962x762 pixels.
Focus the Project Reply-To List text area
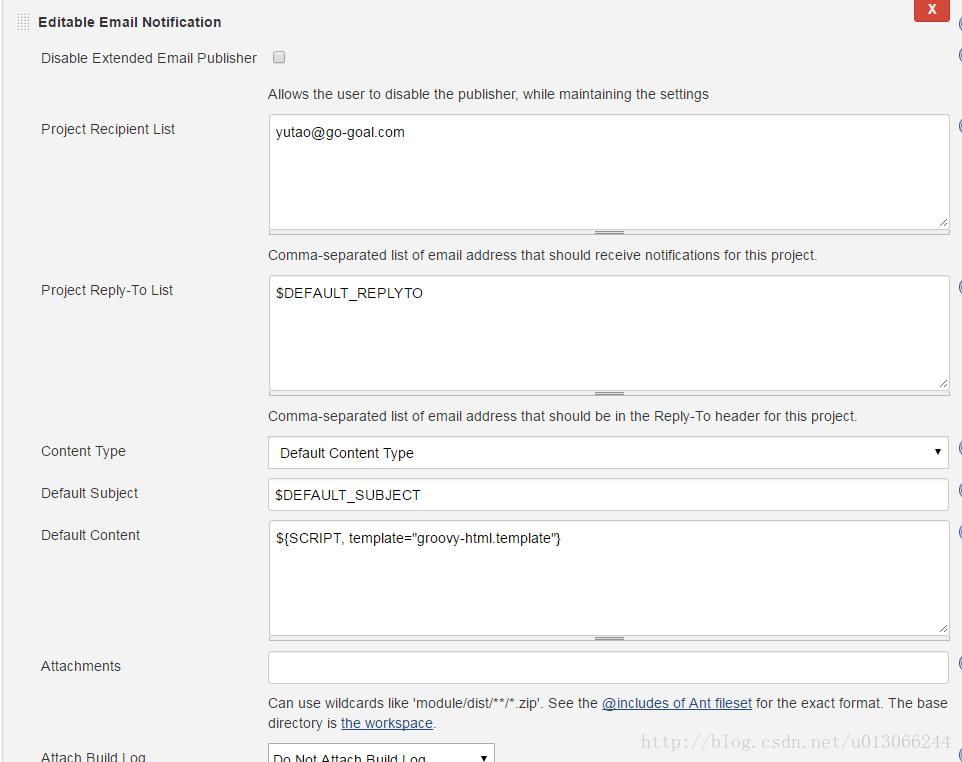tap(609, 333)
